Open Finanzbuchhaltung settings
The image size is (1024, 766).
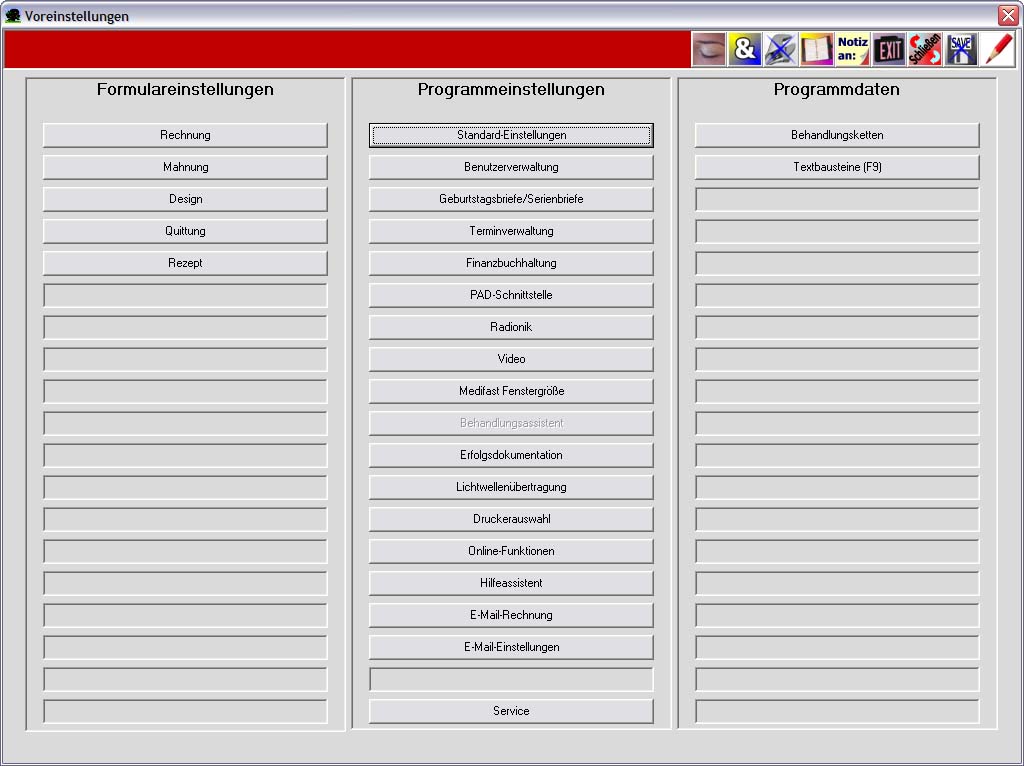(x=511, y=263)
